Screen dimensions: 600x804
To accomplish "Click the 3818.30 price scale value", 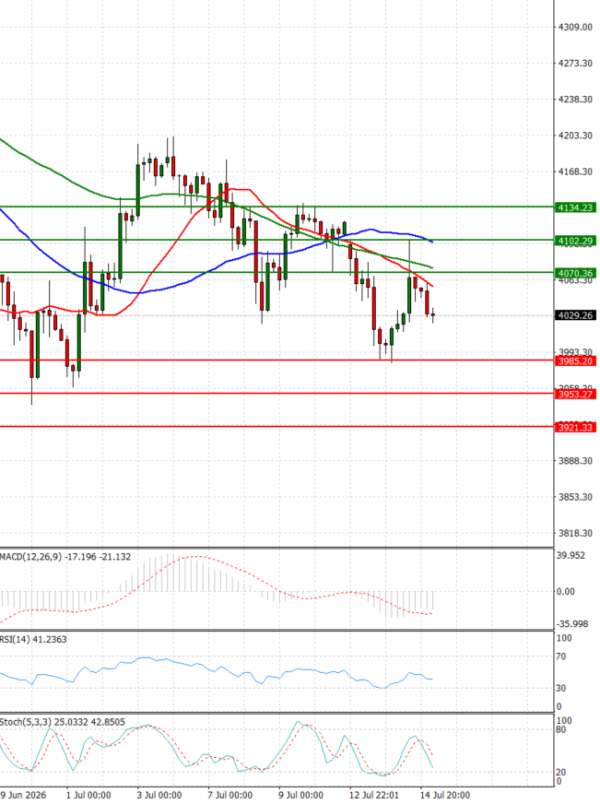I will coord(575,533).
